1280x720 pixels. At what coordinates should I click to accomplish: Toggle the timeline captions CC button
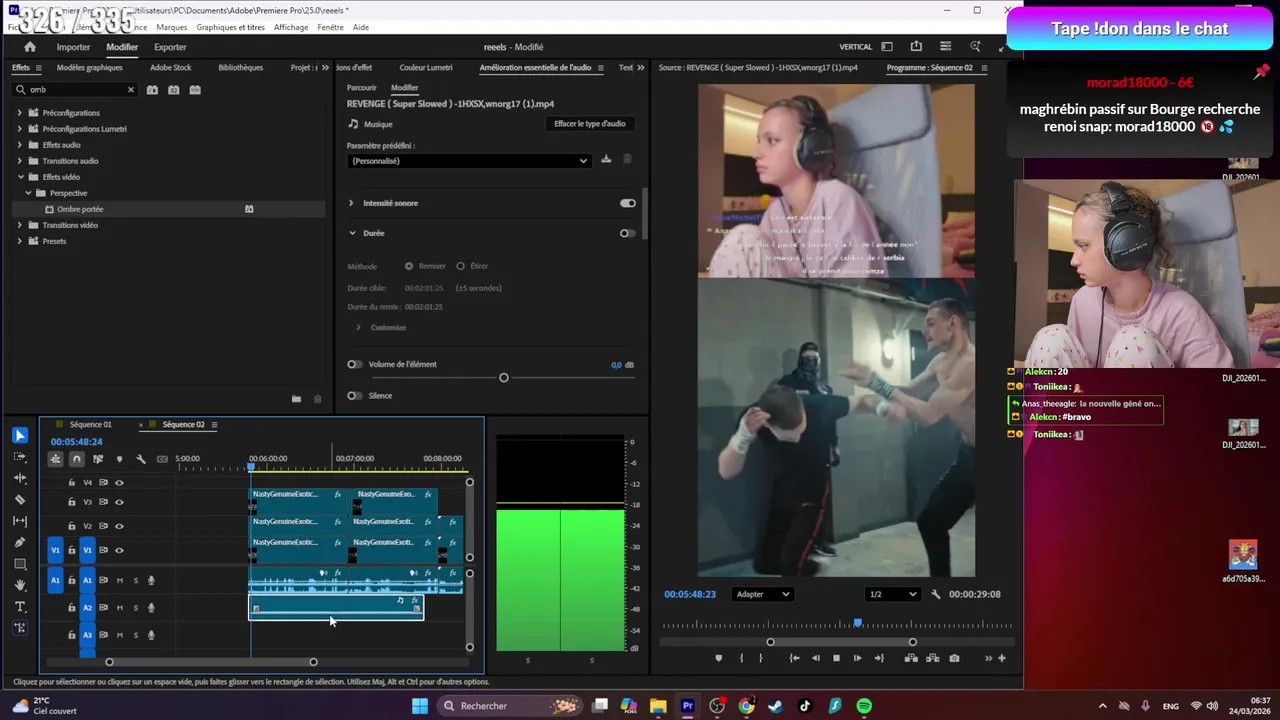[162, 459]
